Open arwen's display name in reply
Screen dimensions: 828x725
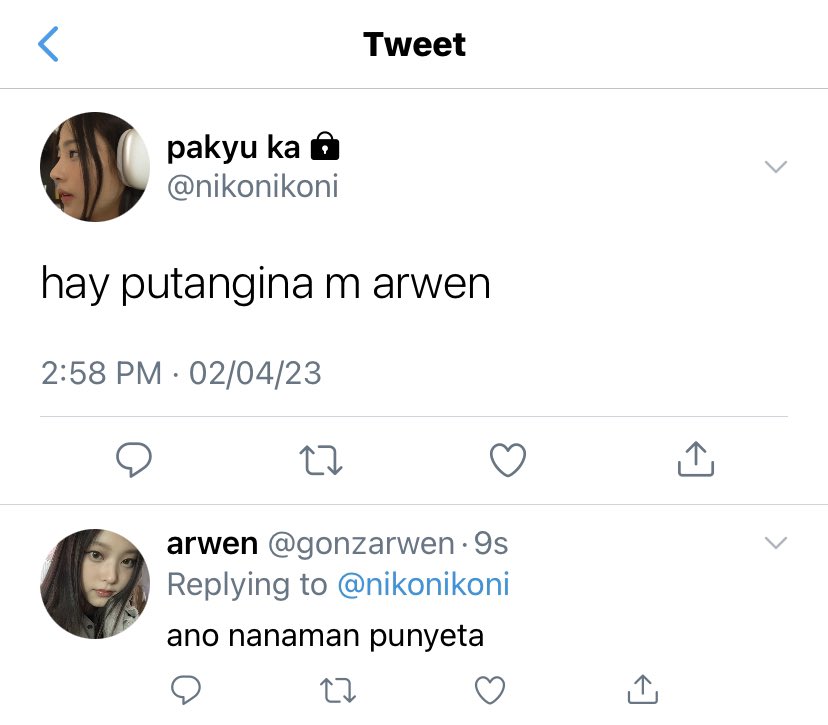click(212, 544)
